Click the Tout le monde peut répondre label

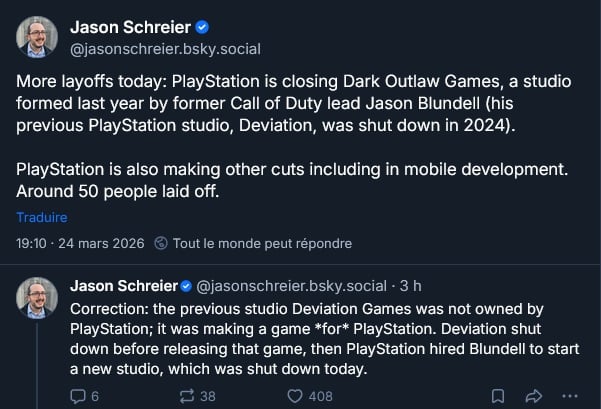(262, 243)
